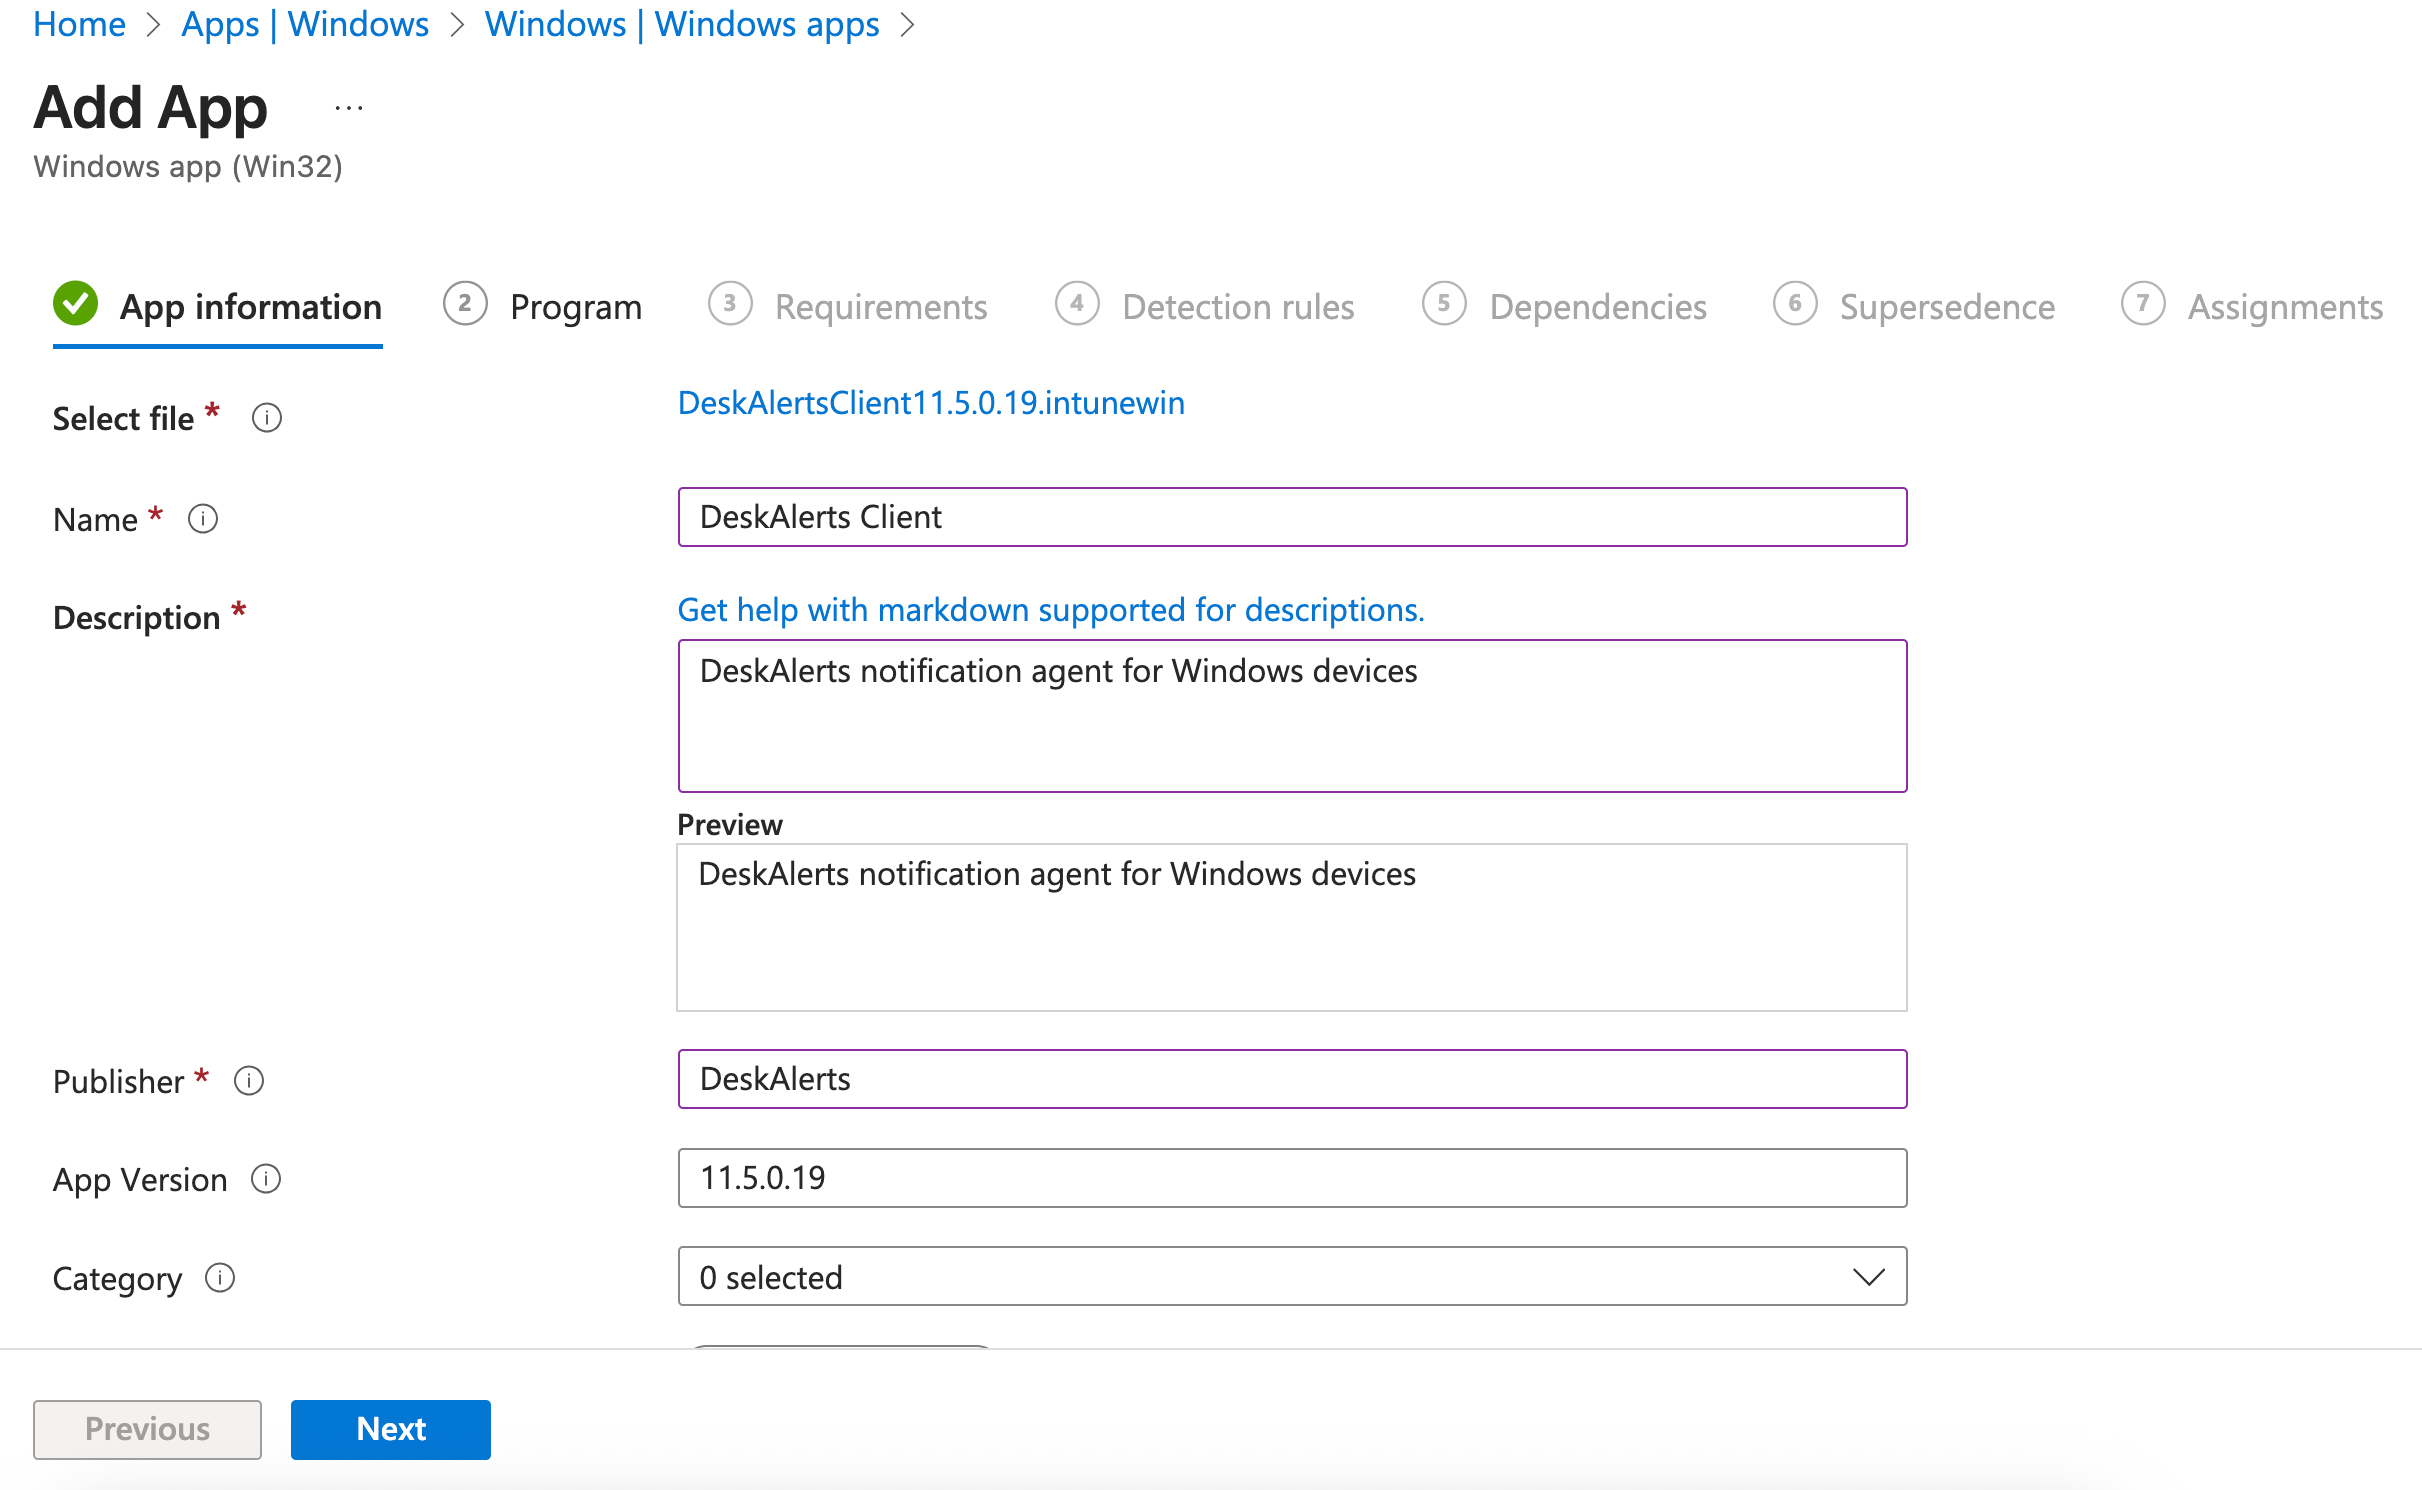Click the chevron arrow in Category field
The image size is (2422, 1490).
click(1868, 1277)
